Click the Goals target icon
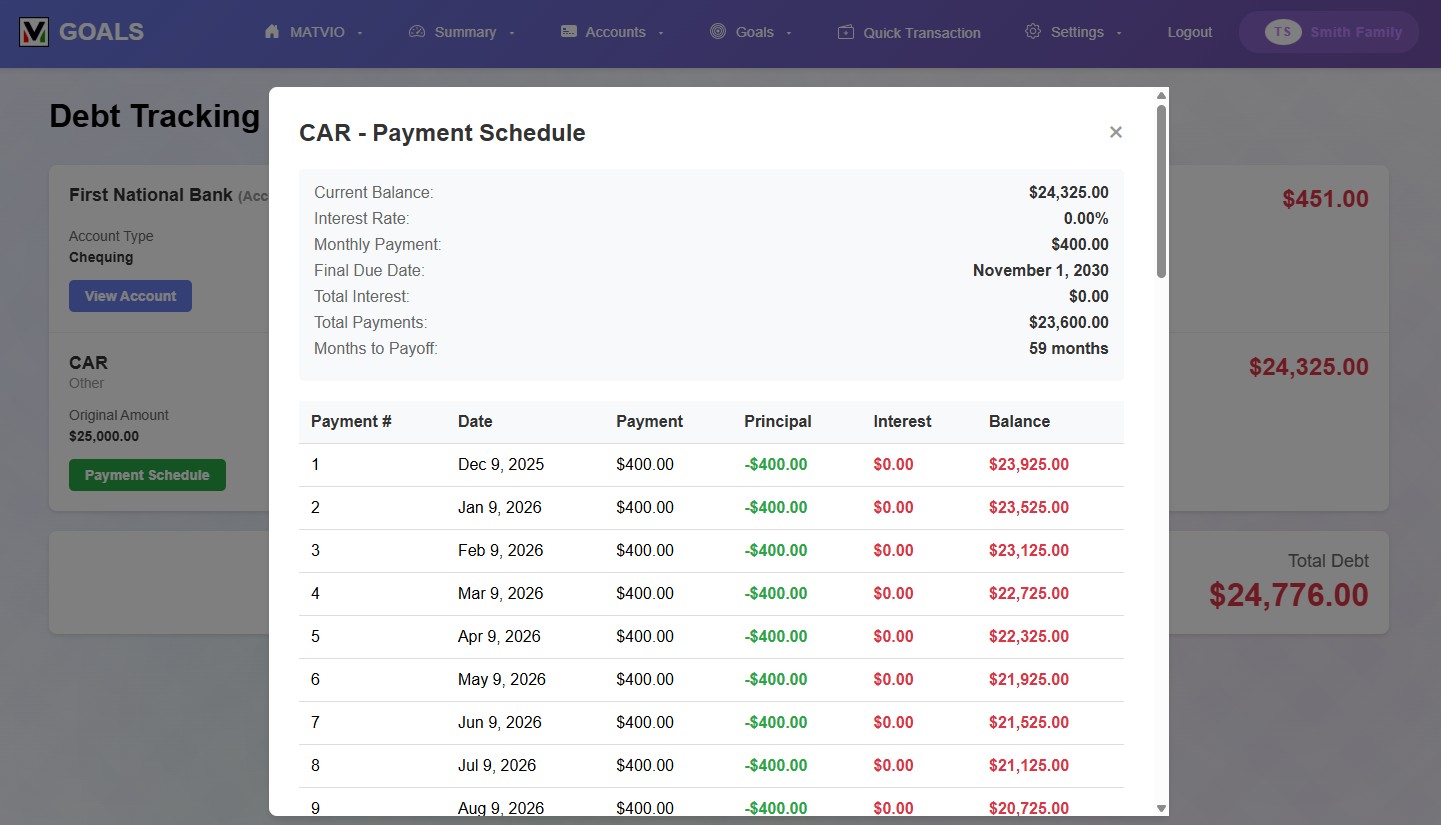1441x825 pixels. (x=718, y=32)
